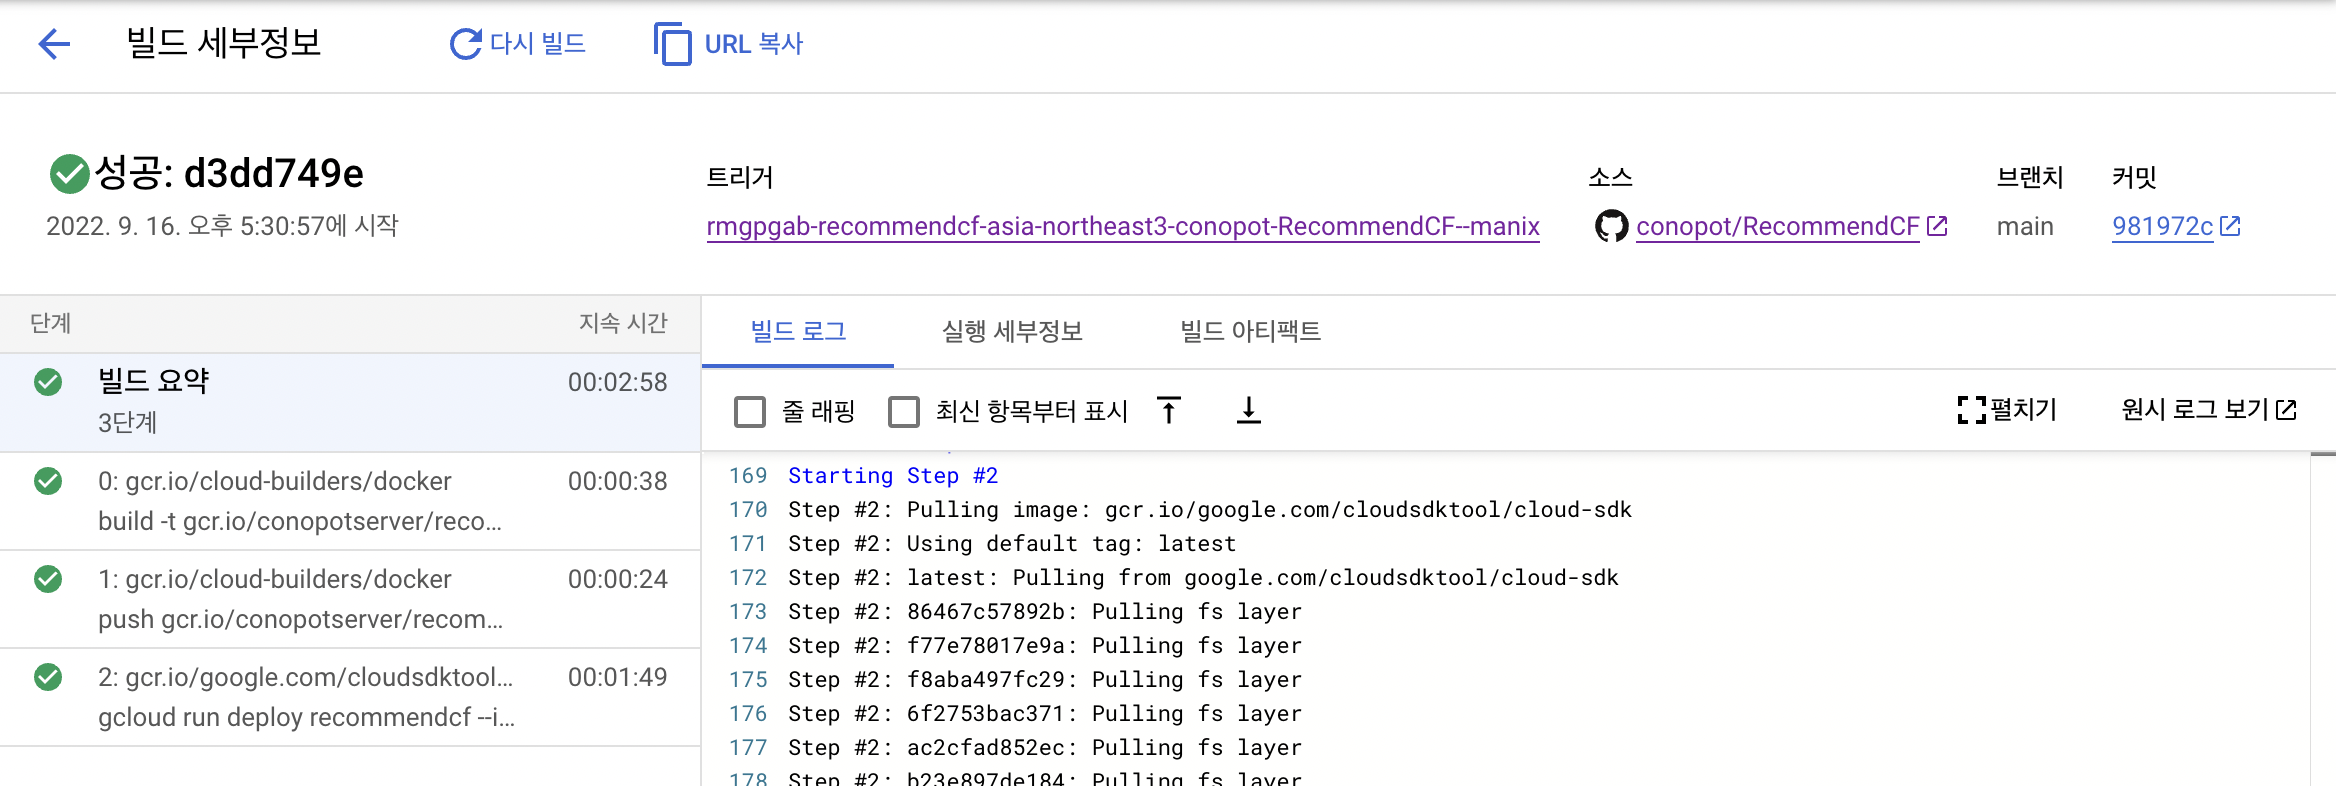
Task: Open commit 981972c link
Action: point(2162,227)
